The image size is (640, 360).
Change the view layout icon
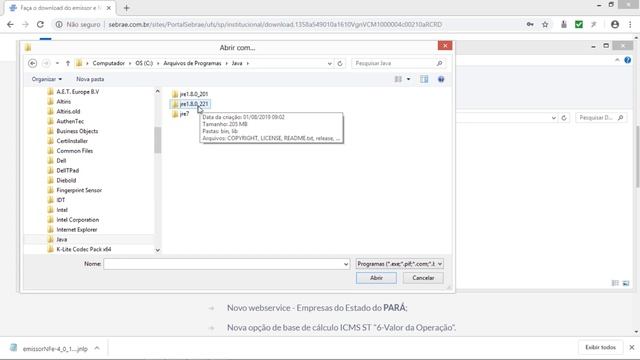[398, 79]
